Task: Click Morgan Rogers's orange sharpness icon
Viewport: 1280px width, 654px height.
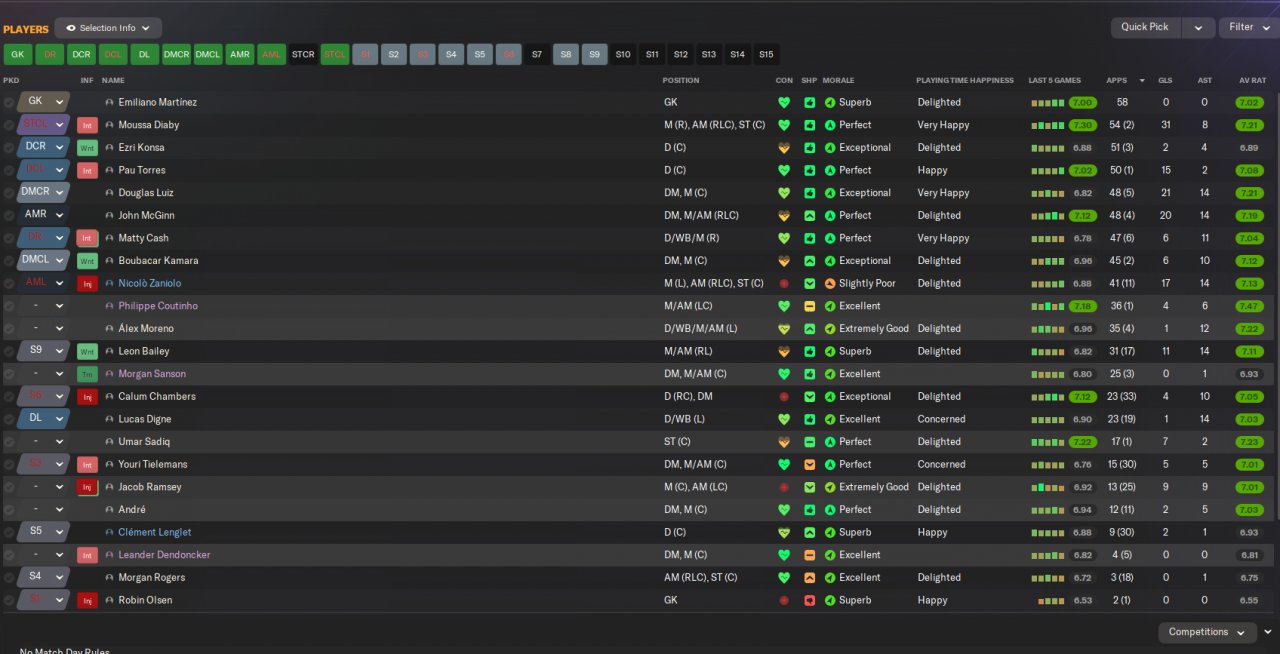Action: click(809, 578)
